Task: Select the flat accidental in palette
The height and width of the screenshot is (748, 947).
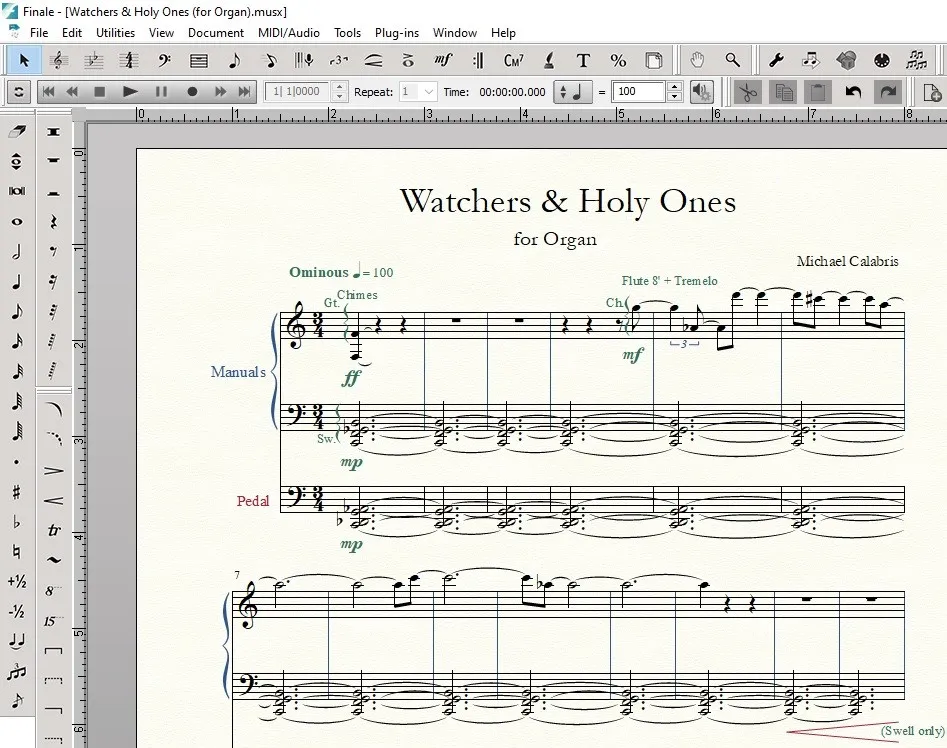Action: coord(17,522)
